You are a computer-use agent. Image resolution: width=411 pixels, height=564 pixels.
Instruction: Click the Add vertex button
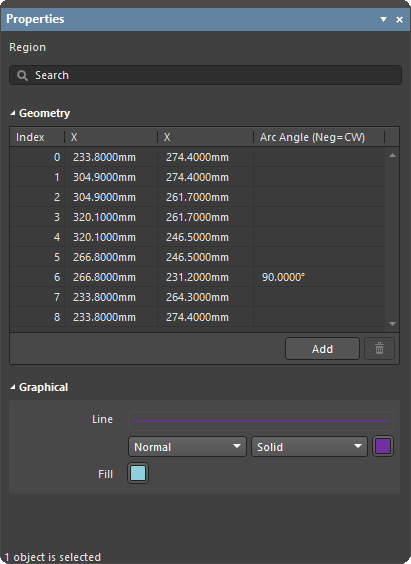click(x=322, y=349)
